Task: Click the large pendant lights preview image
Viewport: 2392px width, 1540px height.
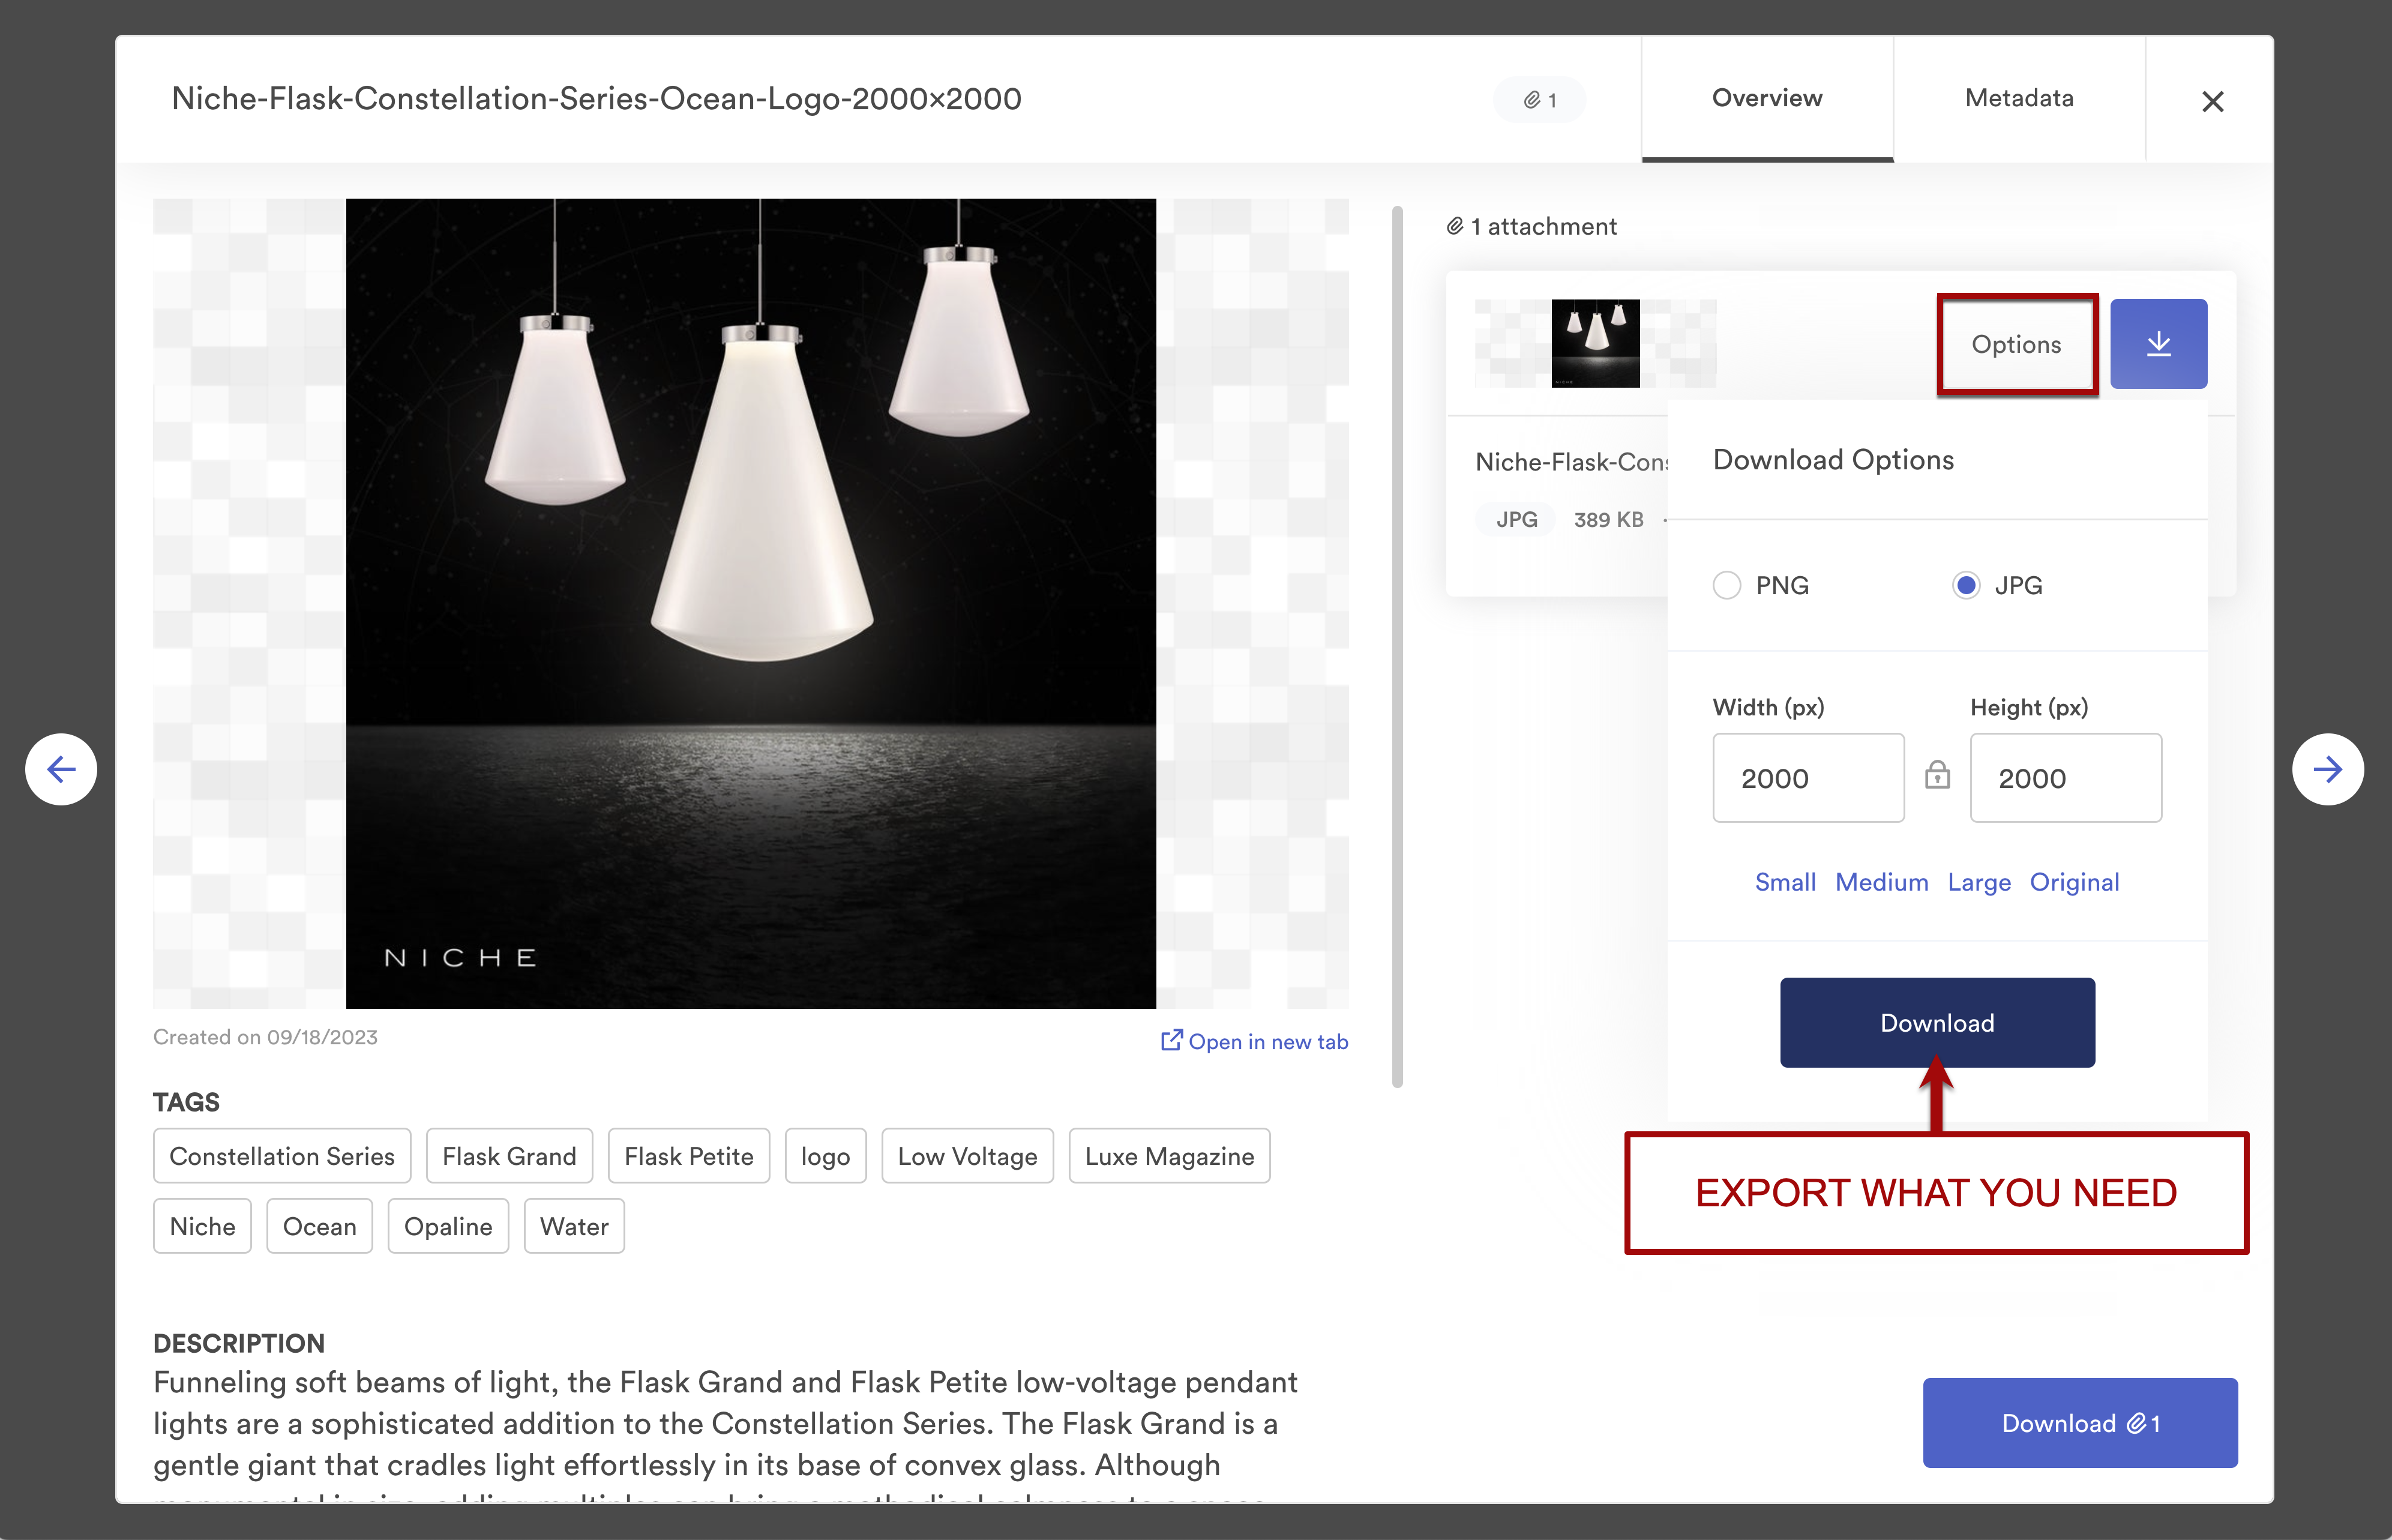Action: coord(750,603)
